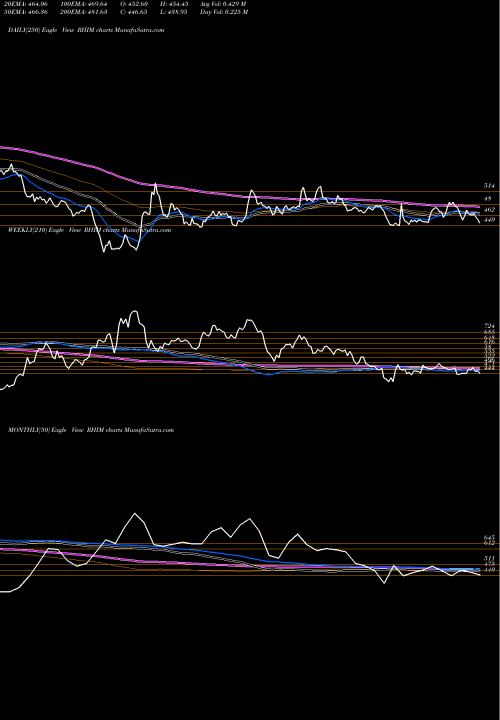Click the WEEKLY(210) Eagle View chart title
The image size is (500, 720).
click(x=90, y=230)
